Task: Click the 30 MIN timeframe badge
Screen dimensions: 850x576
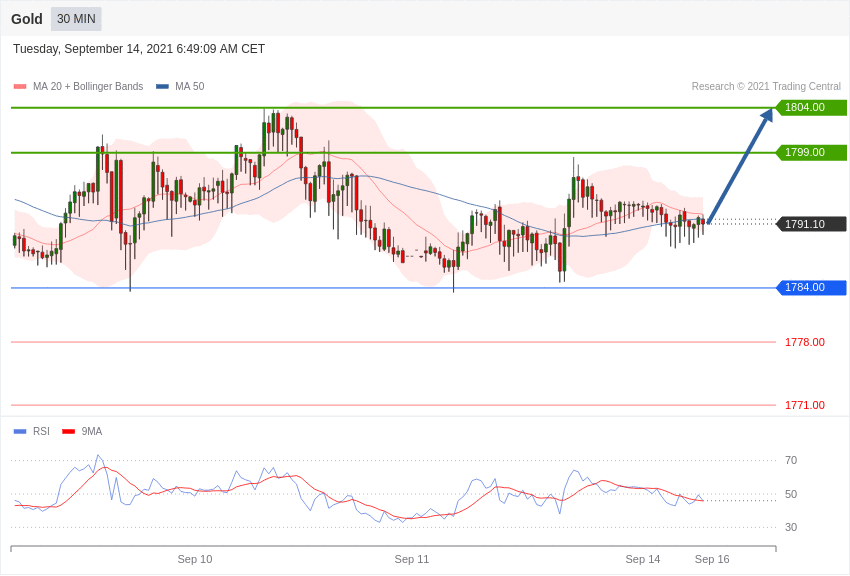Action: [76, 19]
